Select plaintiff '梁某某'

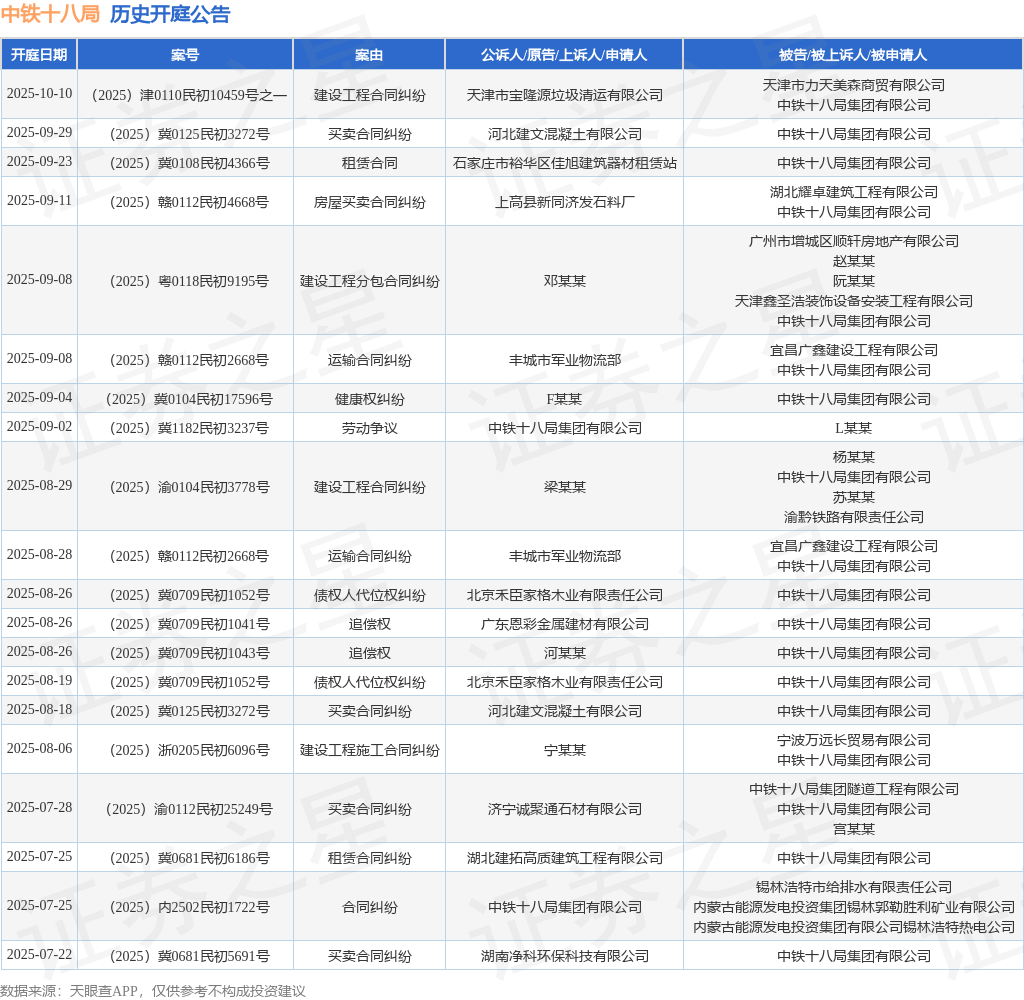(564, 487)
